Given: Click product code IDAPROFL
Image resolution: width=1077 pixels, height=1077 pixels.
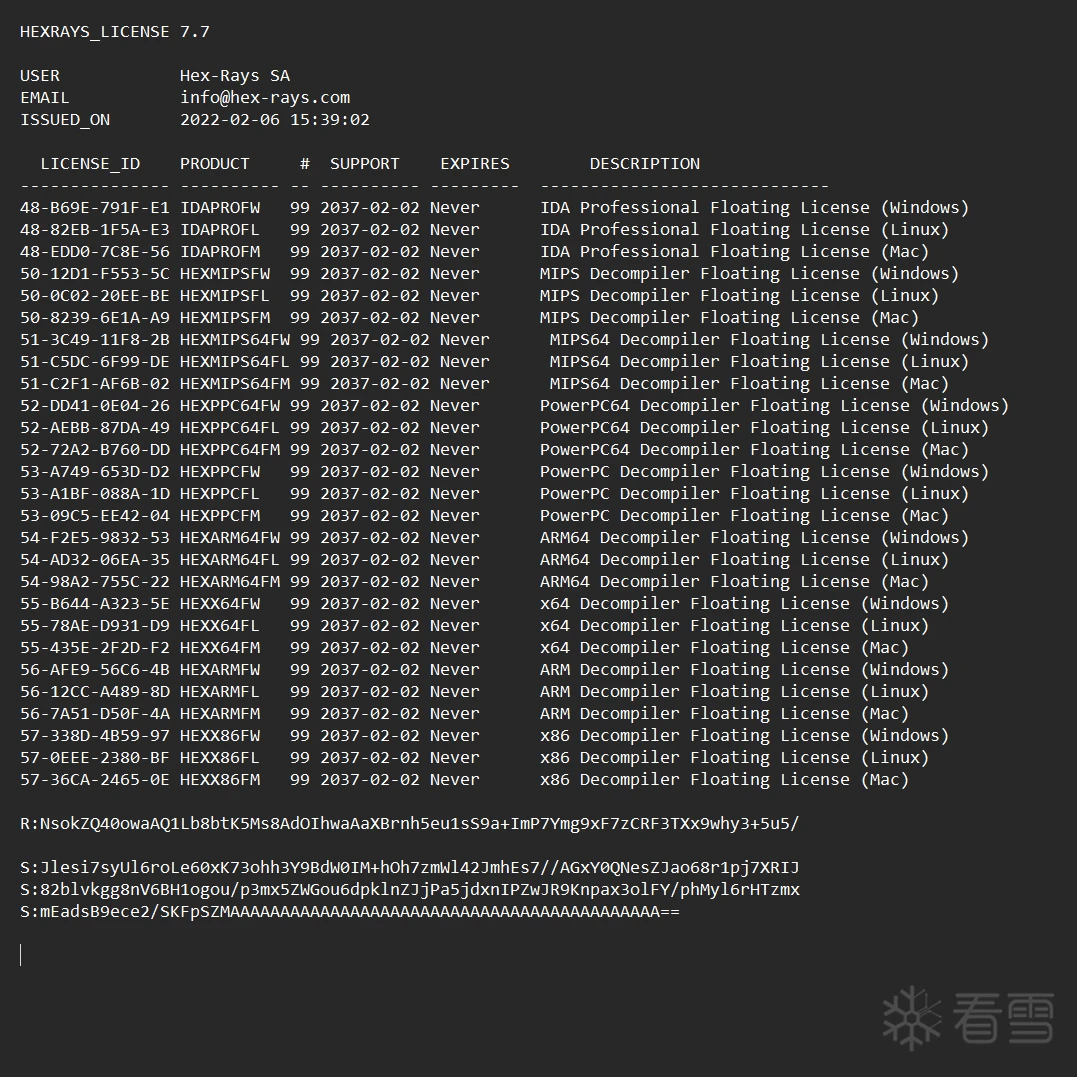Looking at the screenshot, I should point(220,229).
